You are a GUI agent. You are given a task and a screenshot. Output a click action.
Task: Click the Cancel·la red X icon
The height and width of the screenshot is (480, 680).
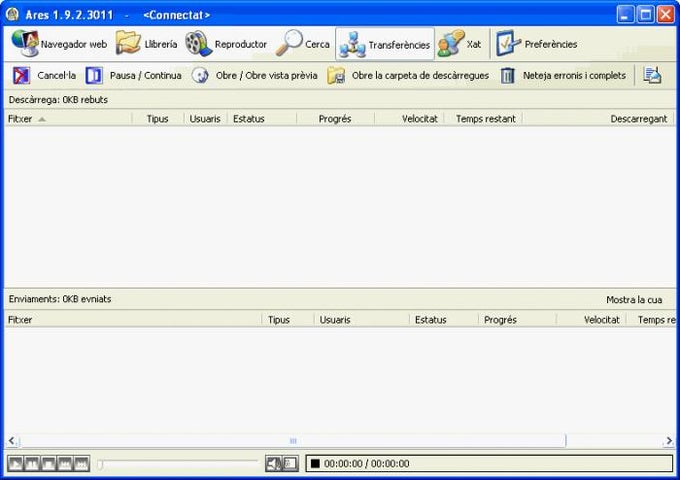(x=21, y=75)
